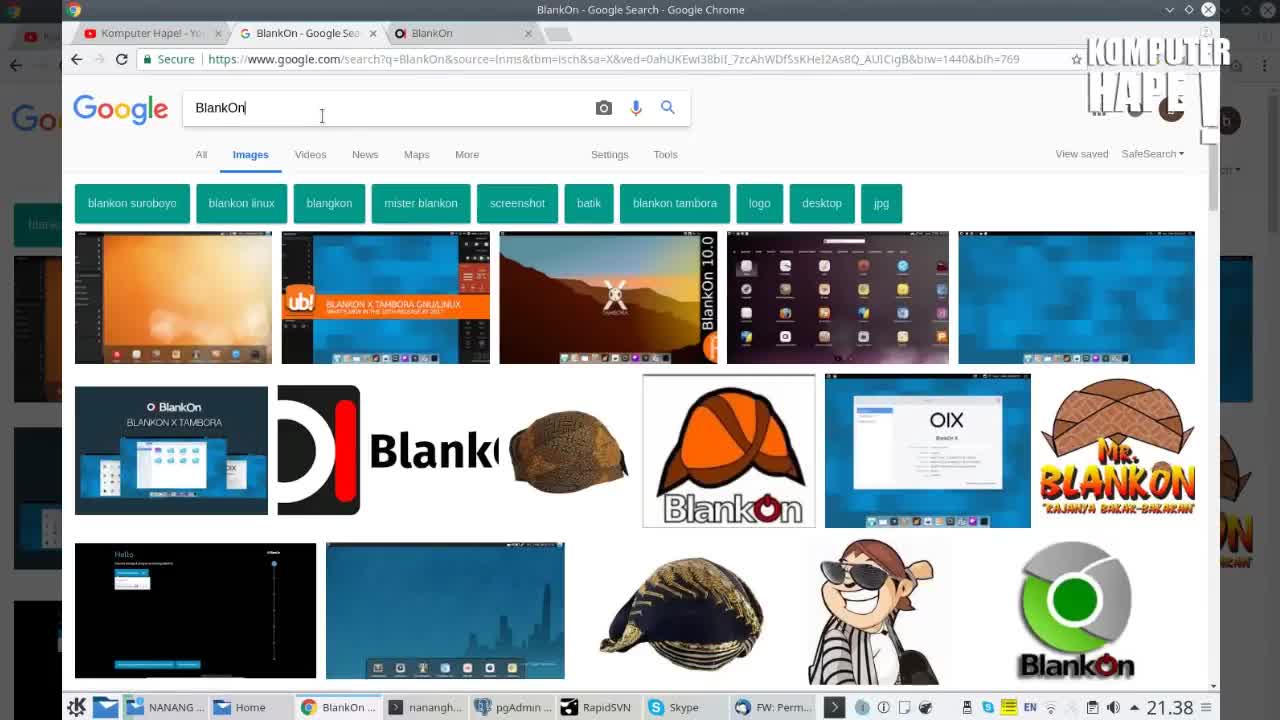The image size is (1280, 720).
Task: Open the KDE application launcher
Action: pos(77,707)
